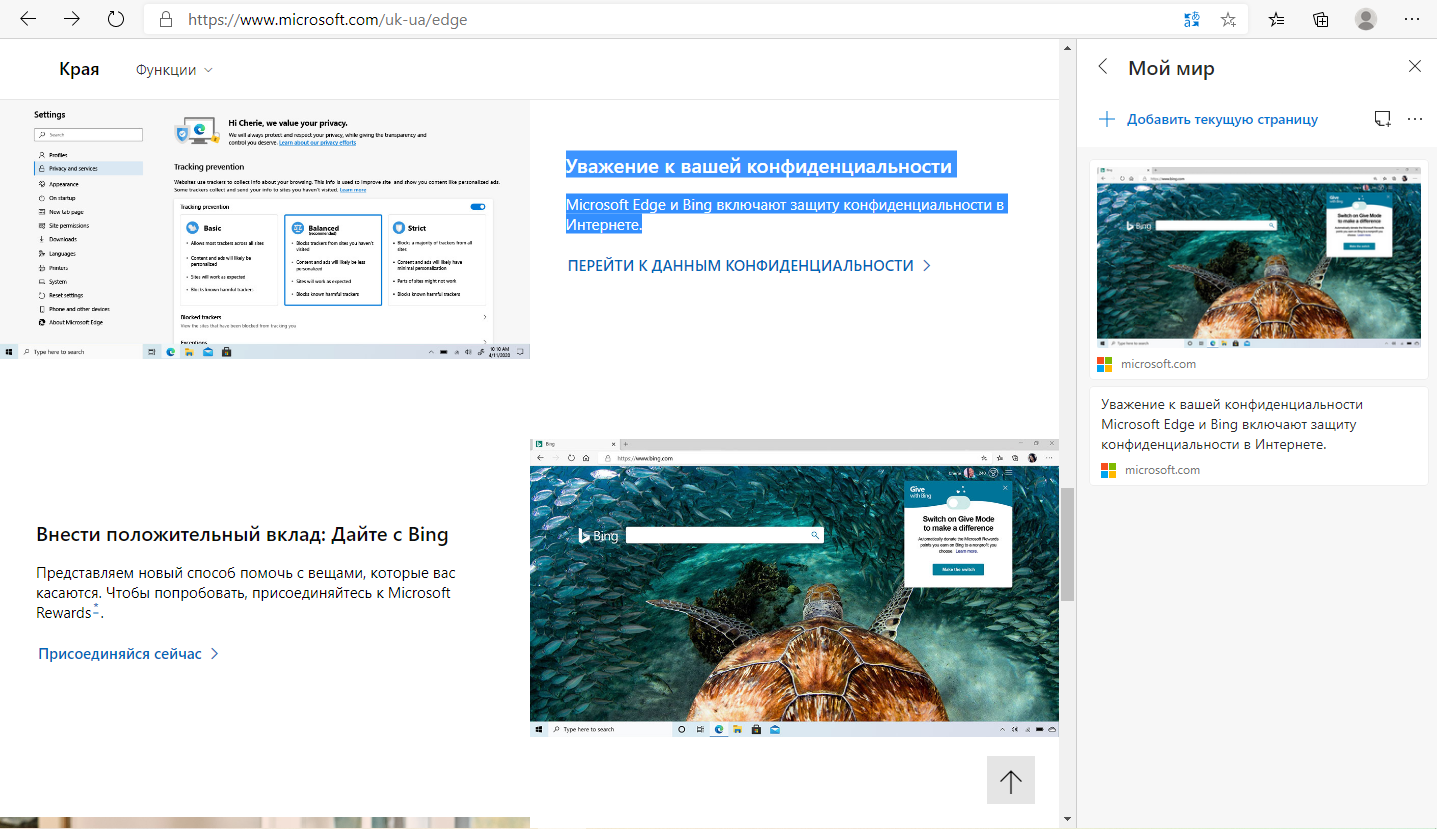Image resolution: width=1437 pixels, height=829 pixels.
Task: Go back in the Collections panel
Action: [x=1103, y=67]
